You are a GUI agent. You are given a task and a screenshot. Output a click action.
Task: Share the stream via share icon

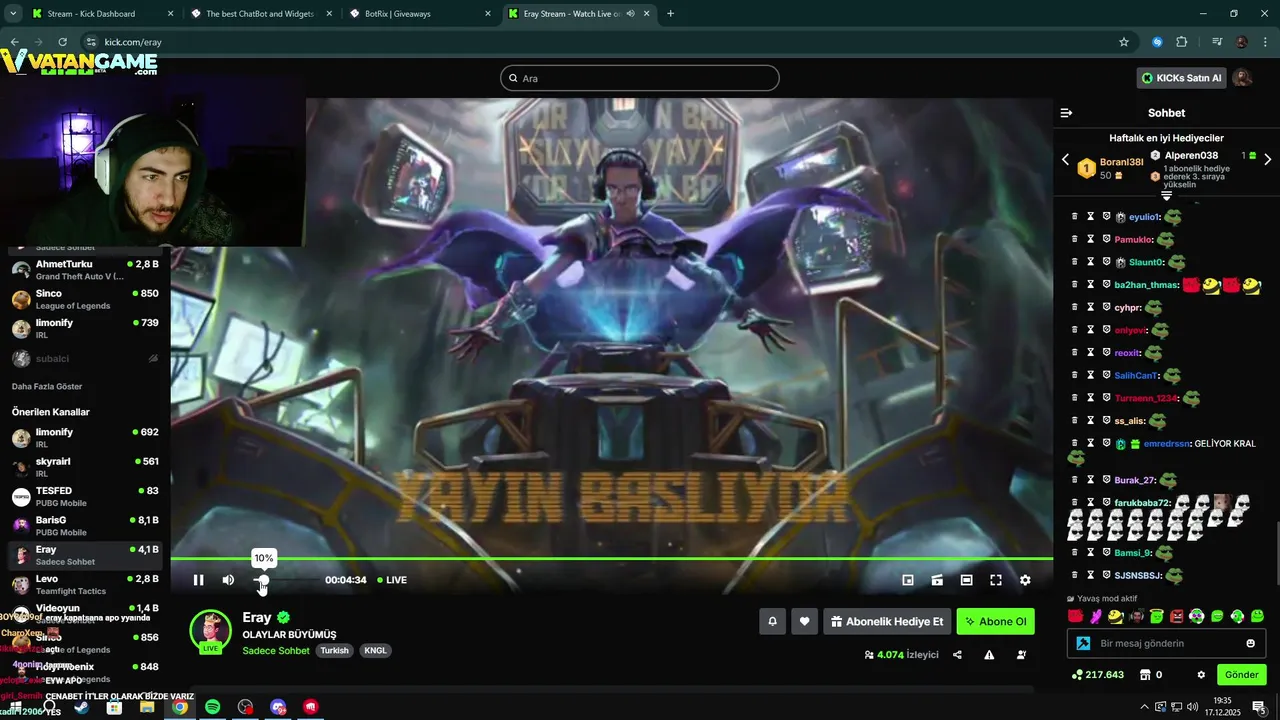pyautogui.click(x=957, y=655)
